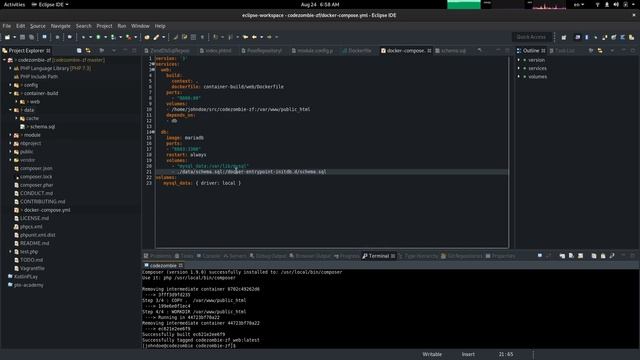Screen dimensions: 640x360
Task: Open the Navigate menu
Action: tap(60, 26)
